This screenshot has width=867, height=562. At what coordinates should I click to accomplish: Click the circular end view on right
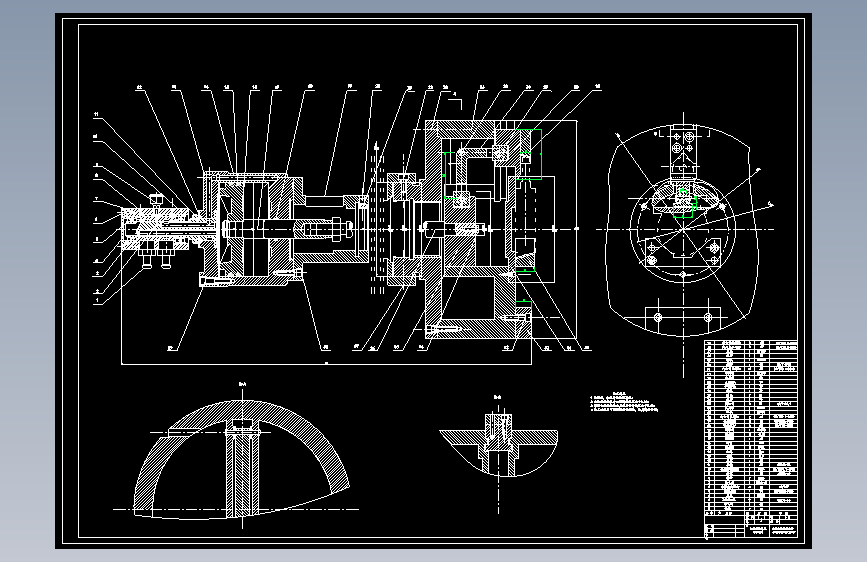click(x=683, y=230)
